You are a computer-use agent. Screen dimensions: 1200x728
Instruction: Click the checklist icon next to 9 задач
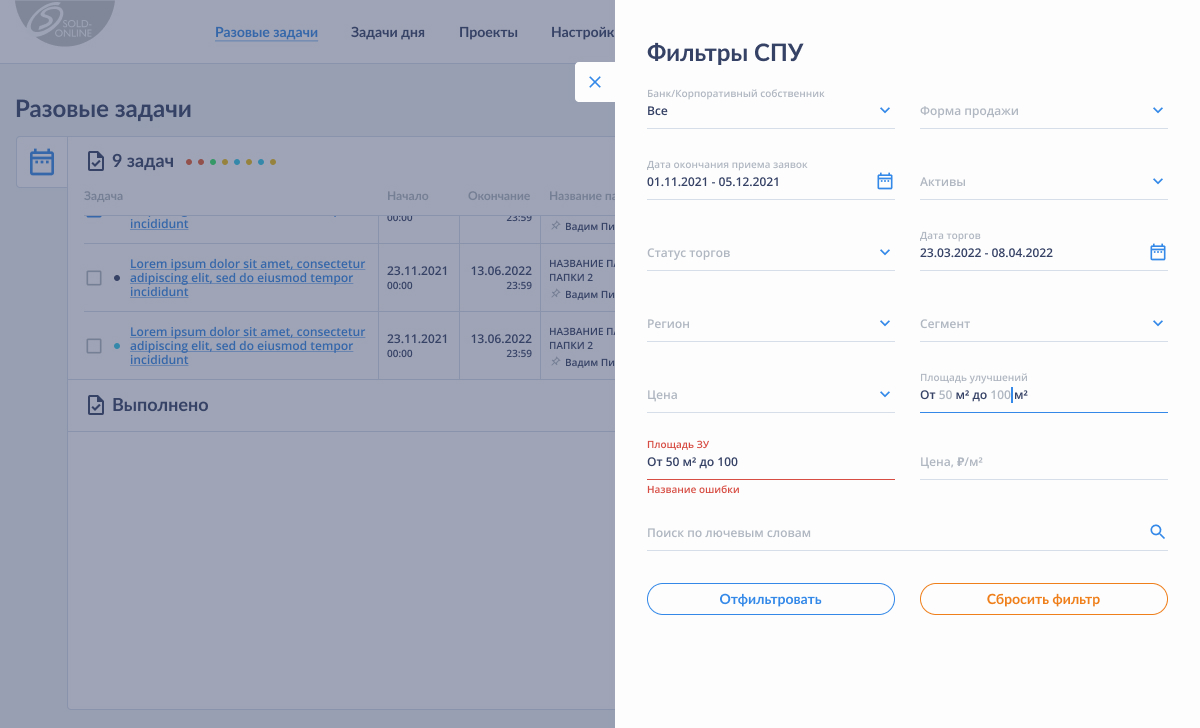click(x=95, y=161)
